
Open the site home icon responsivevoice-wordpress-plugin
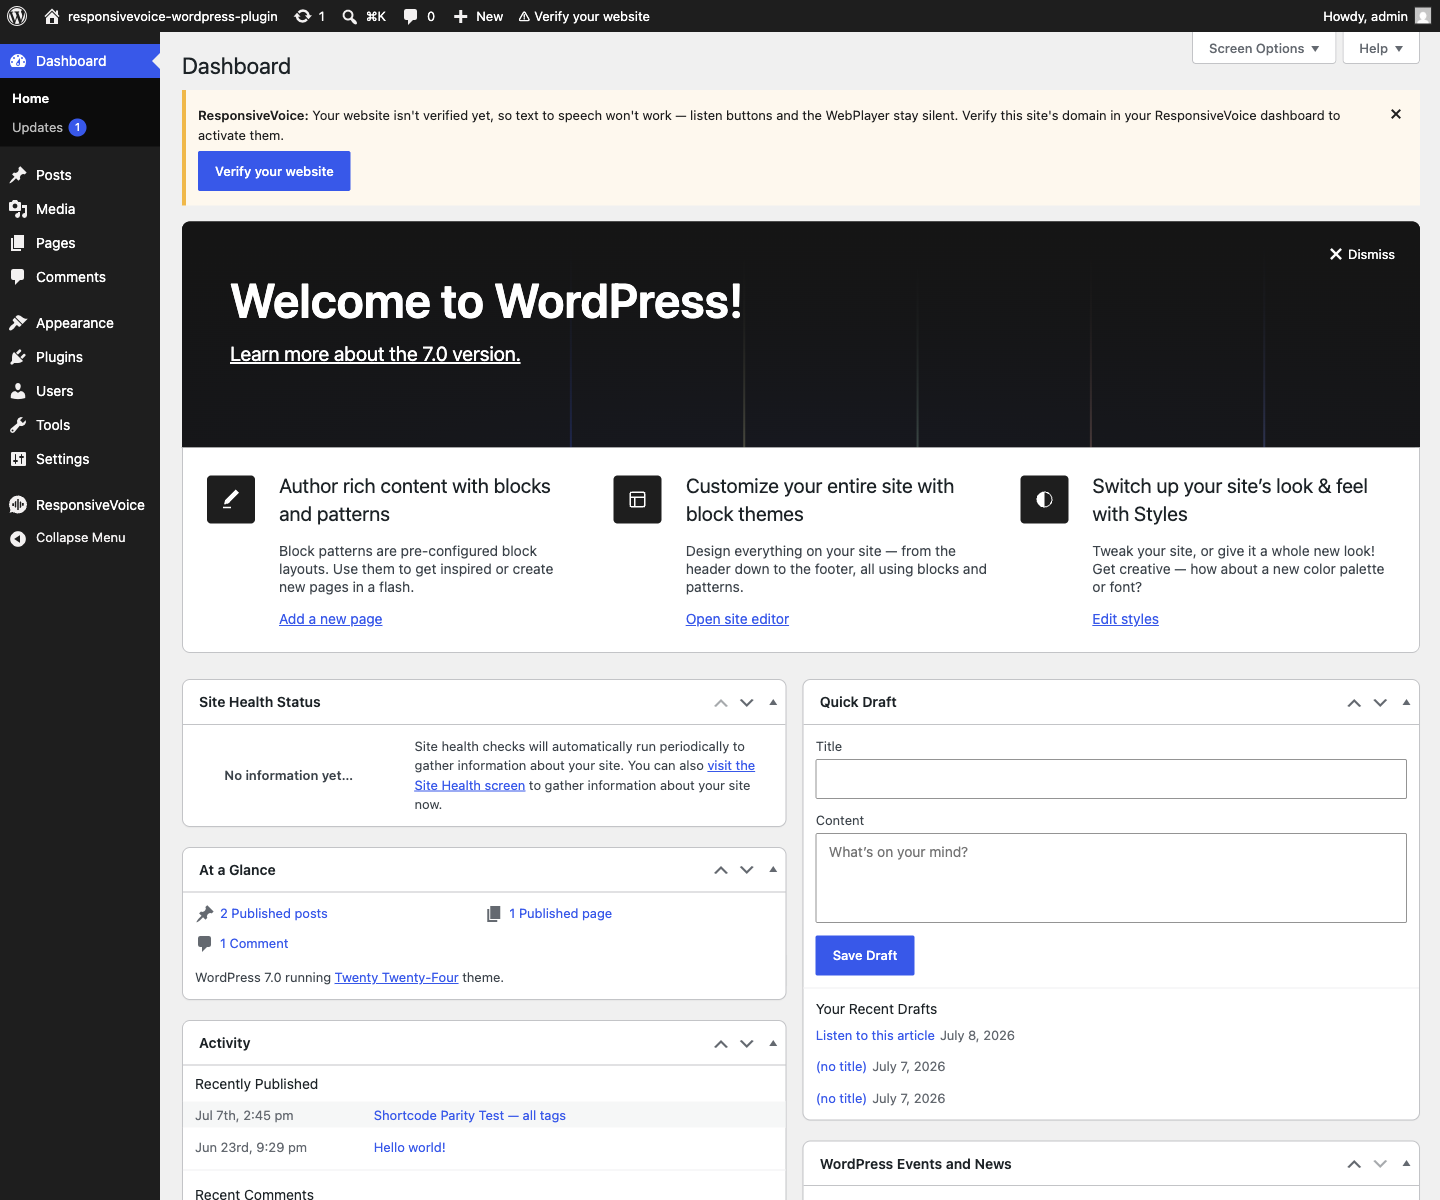click(52, 16)
